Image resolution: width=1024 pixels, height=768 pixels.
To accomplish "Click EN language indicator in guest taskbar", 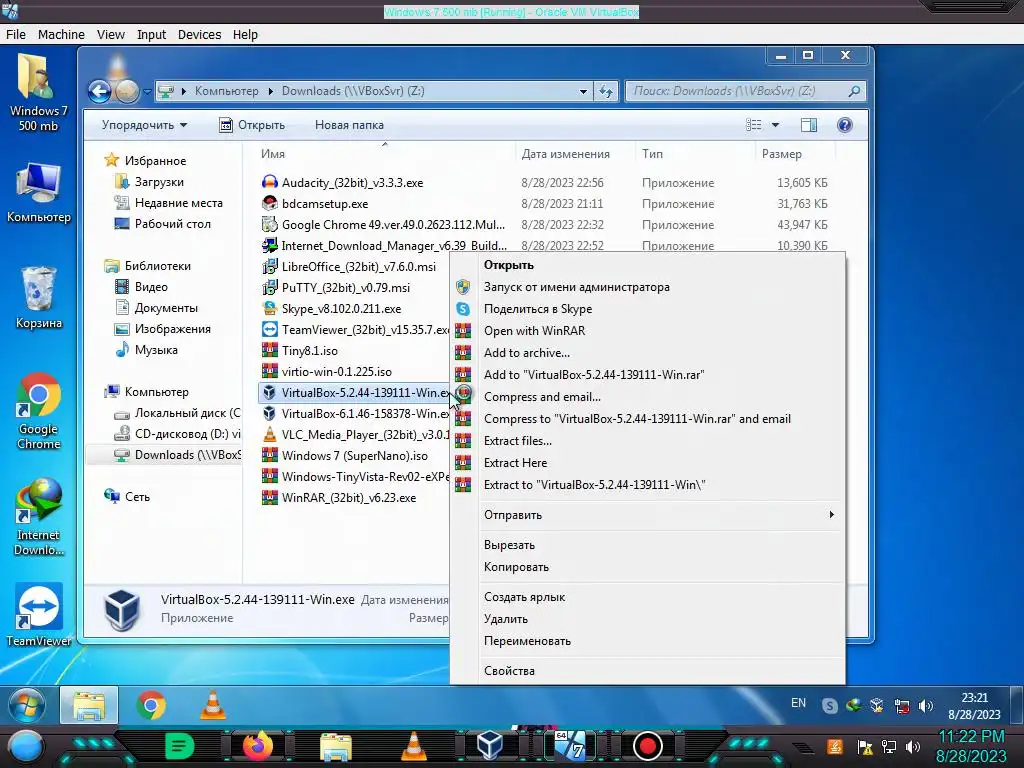I will tap(798, 703).
